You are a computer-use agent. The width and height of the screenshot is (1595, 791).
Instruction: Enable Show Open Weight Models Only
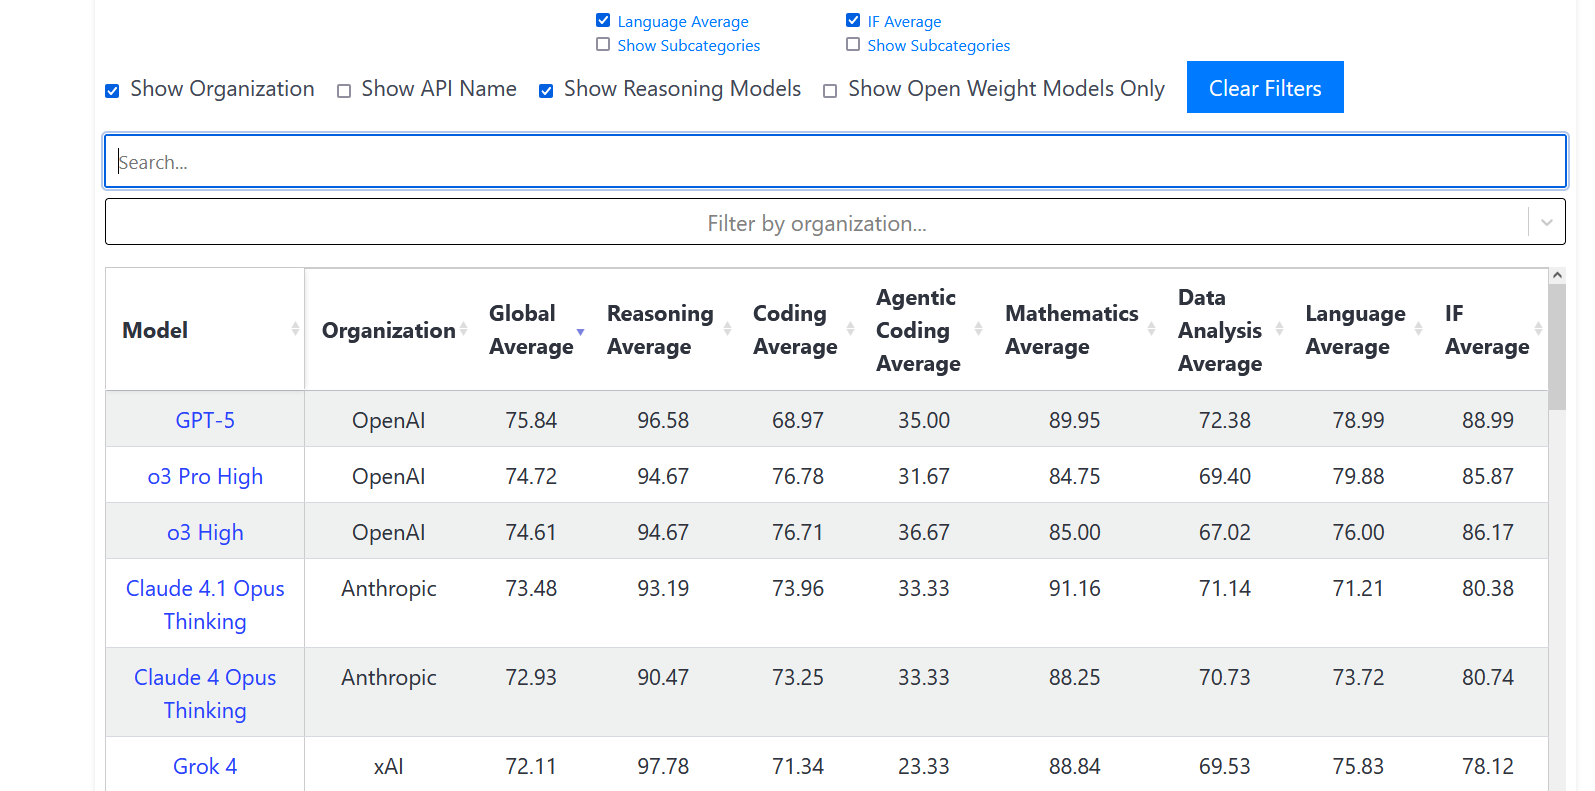830,91
